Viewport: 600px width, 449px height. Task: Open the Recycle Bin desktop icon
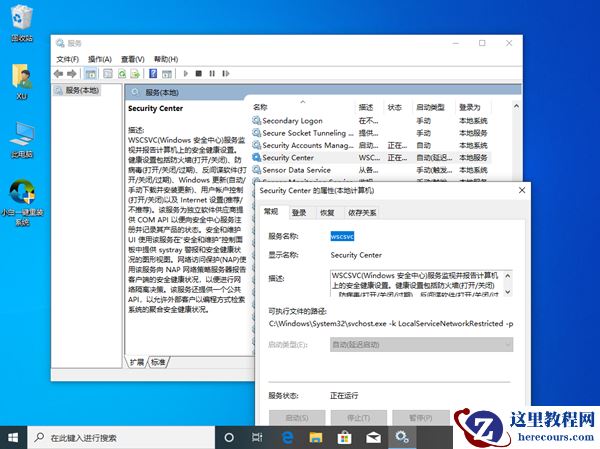pyautogui.click(x=22, y=24)
